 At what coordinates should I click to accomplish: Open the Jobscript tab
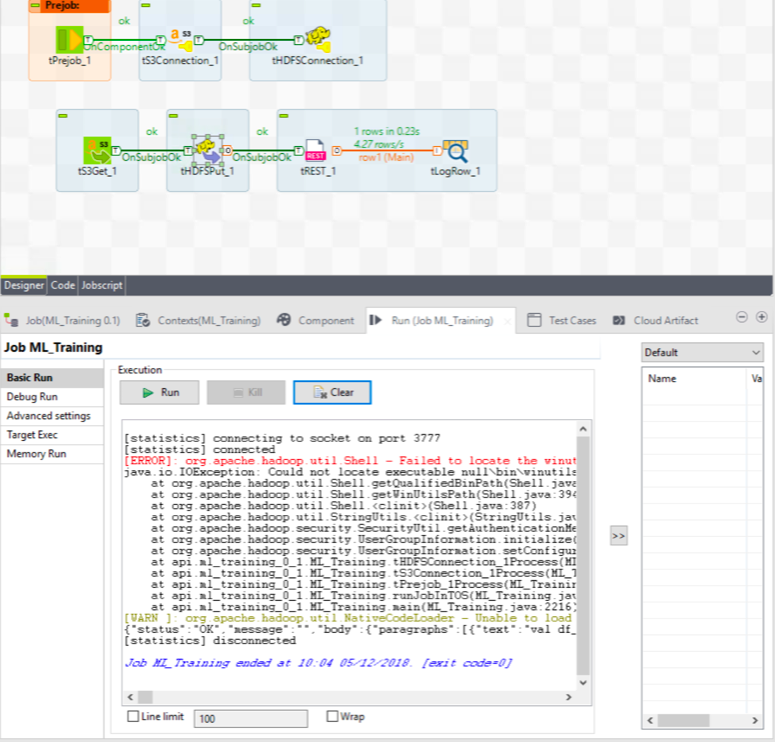101,286
